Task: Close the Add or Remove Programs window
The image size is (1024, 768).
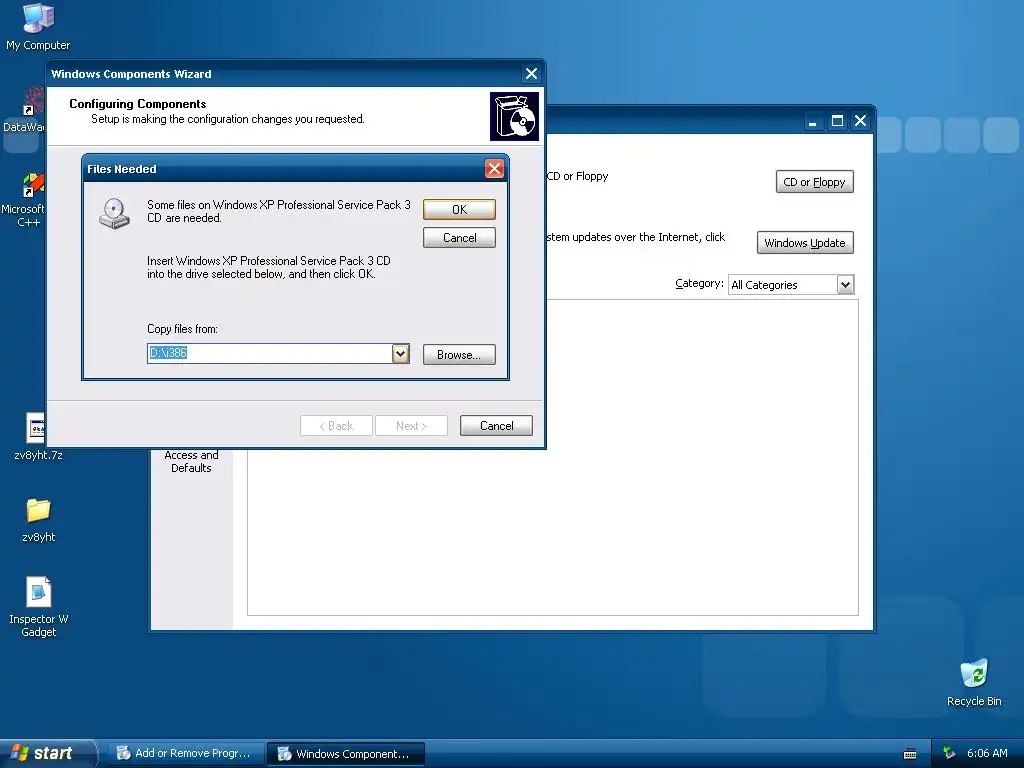Action: (861, 121)
